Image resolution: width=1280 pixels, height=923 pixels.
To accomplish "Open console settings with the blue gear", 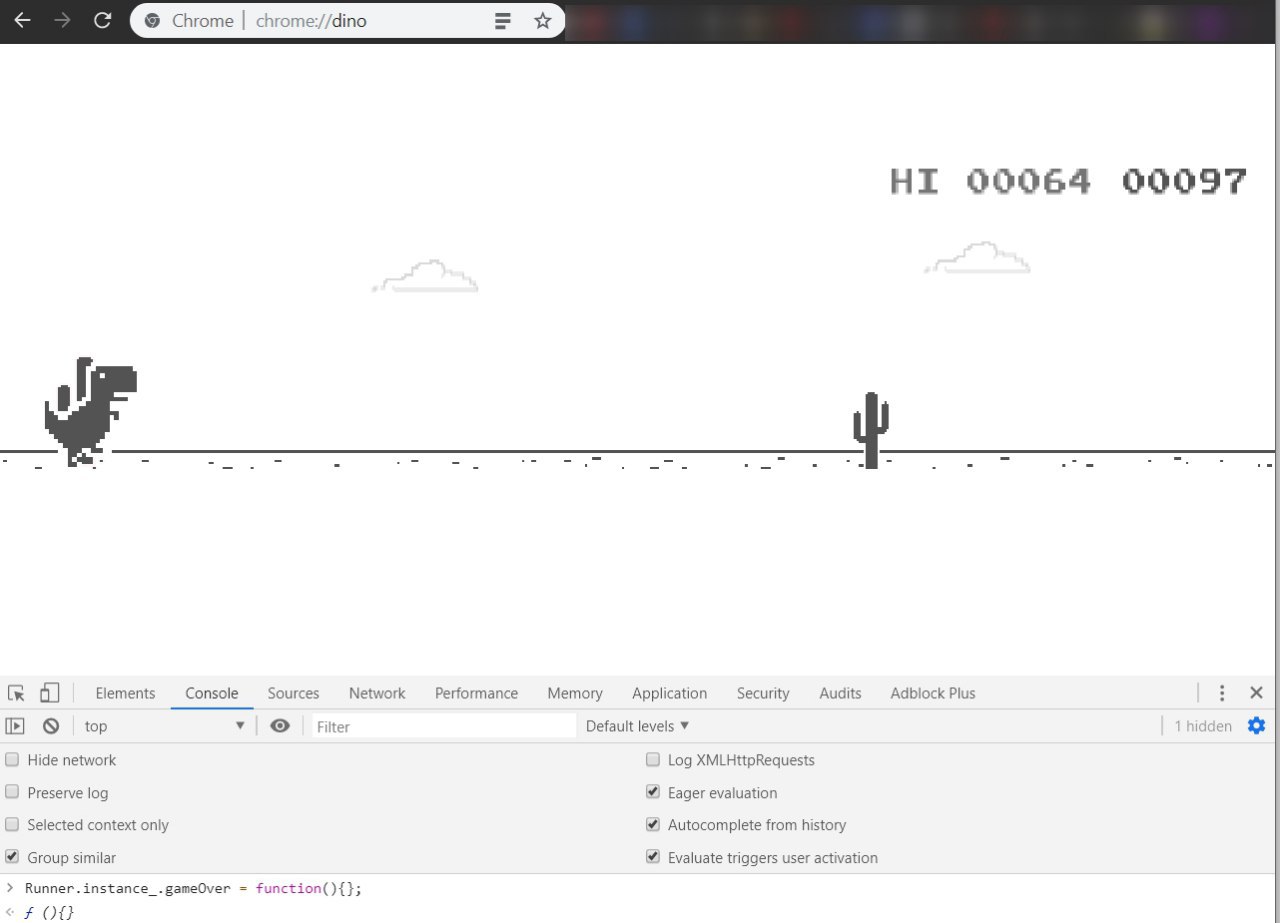I will click(1256, 726).
